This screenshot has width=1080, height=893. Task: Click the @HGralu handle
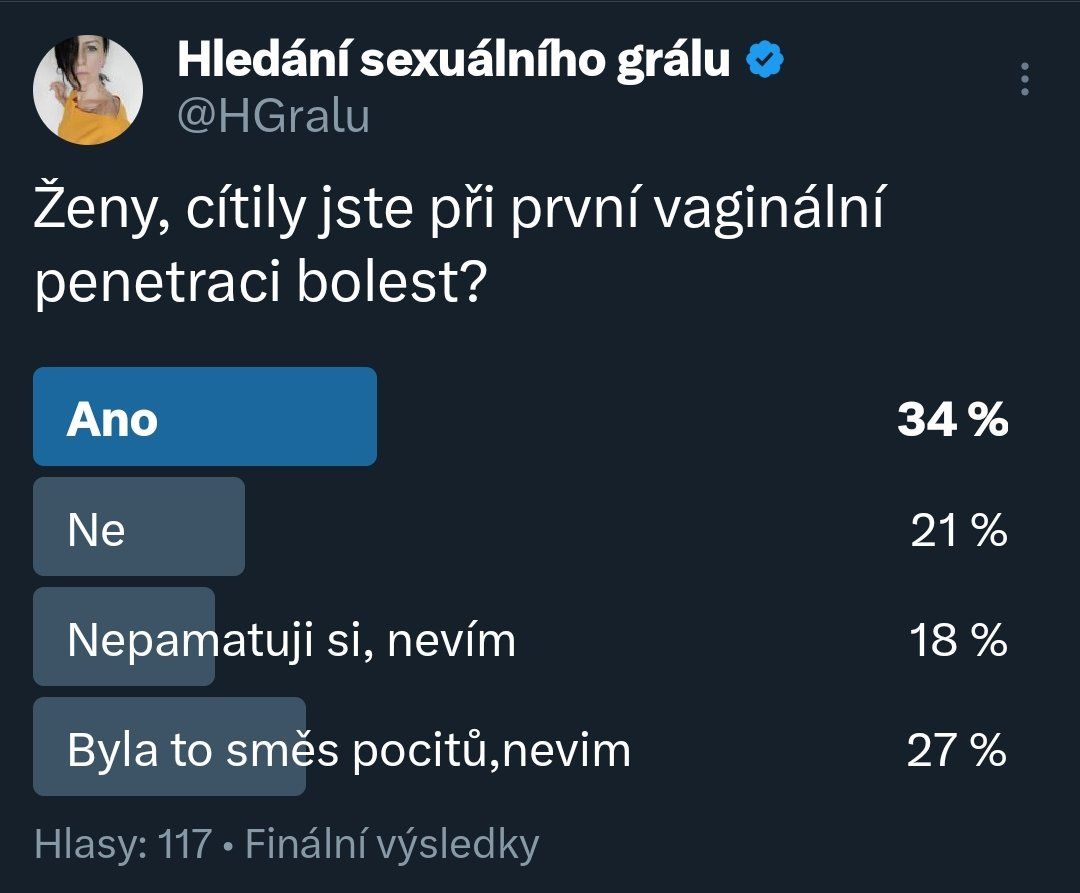273,117
